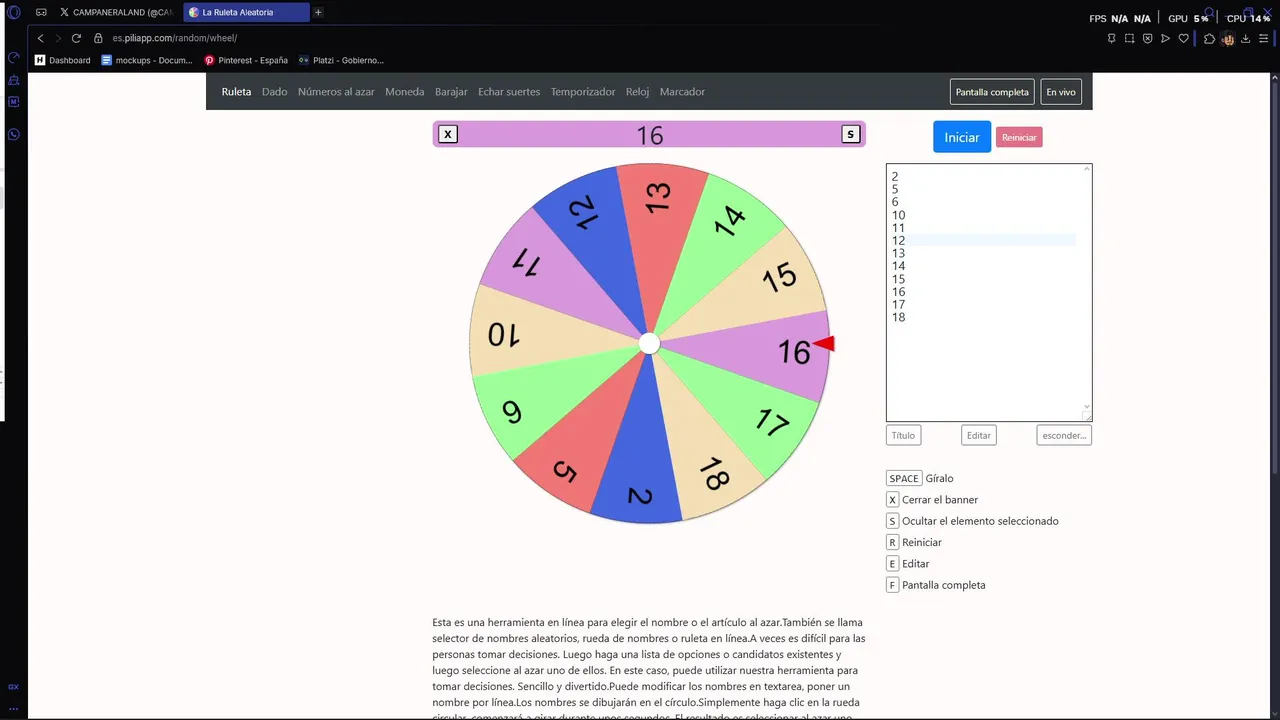Click the Título button
Screen dimensions: 1280x720
coord(903,435)
